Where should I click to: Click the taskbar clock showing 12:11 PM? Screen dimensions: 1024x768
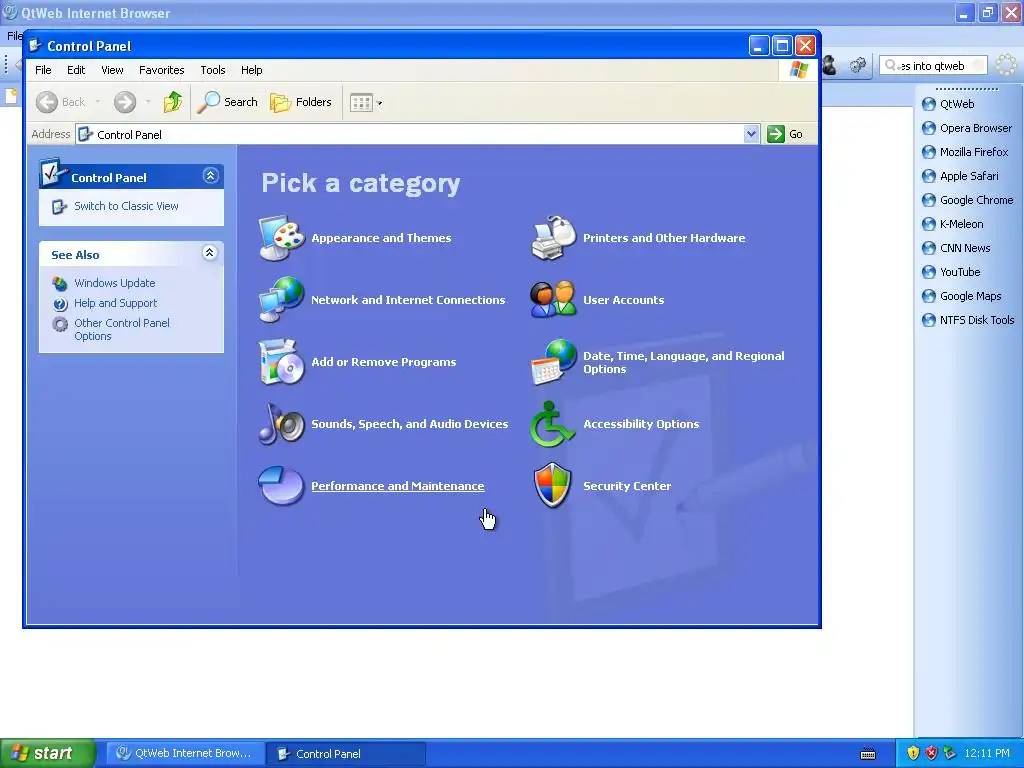pos(987,753)
